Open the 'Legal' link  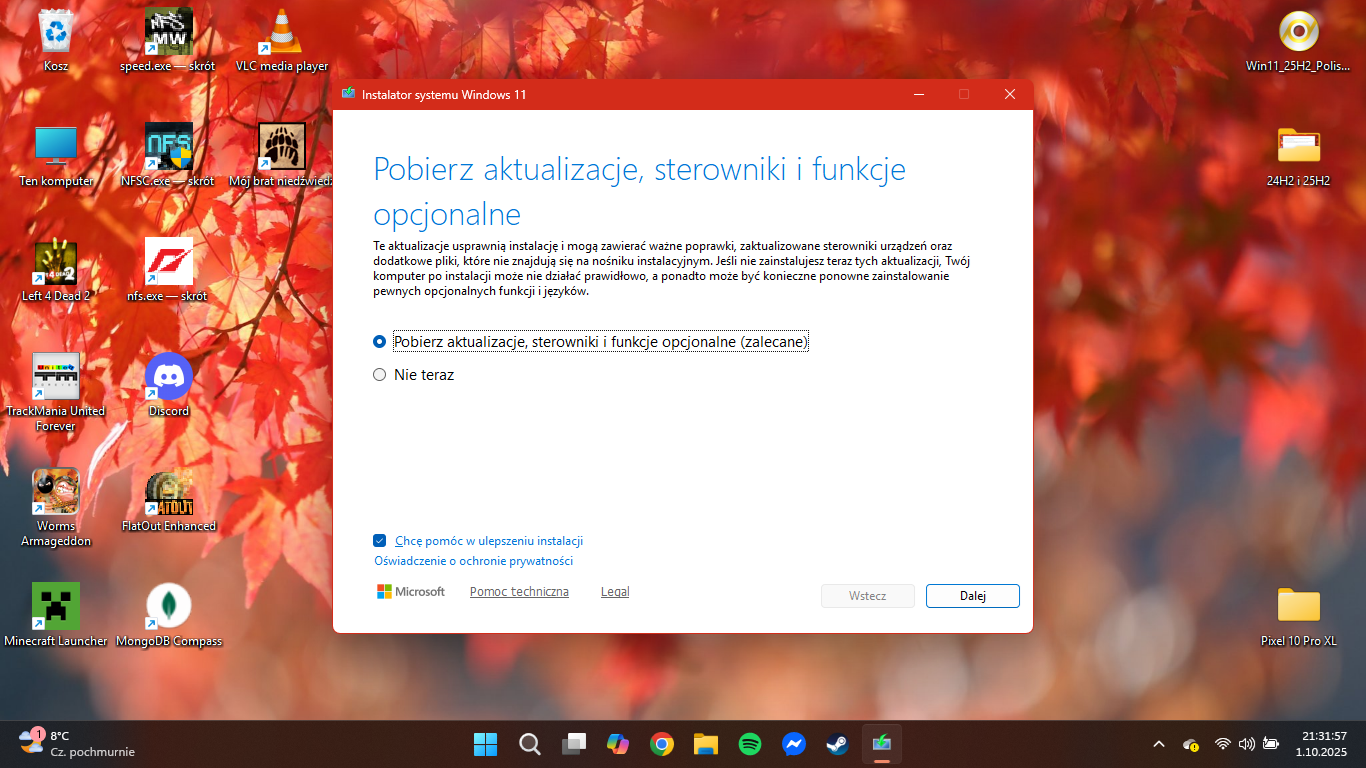615,592
